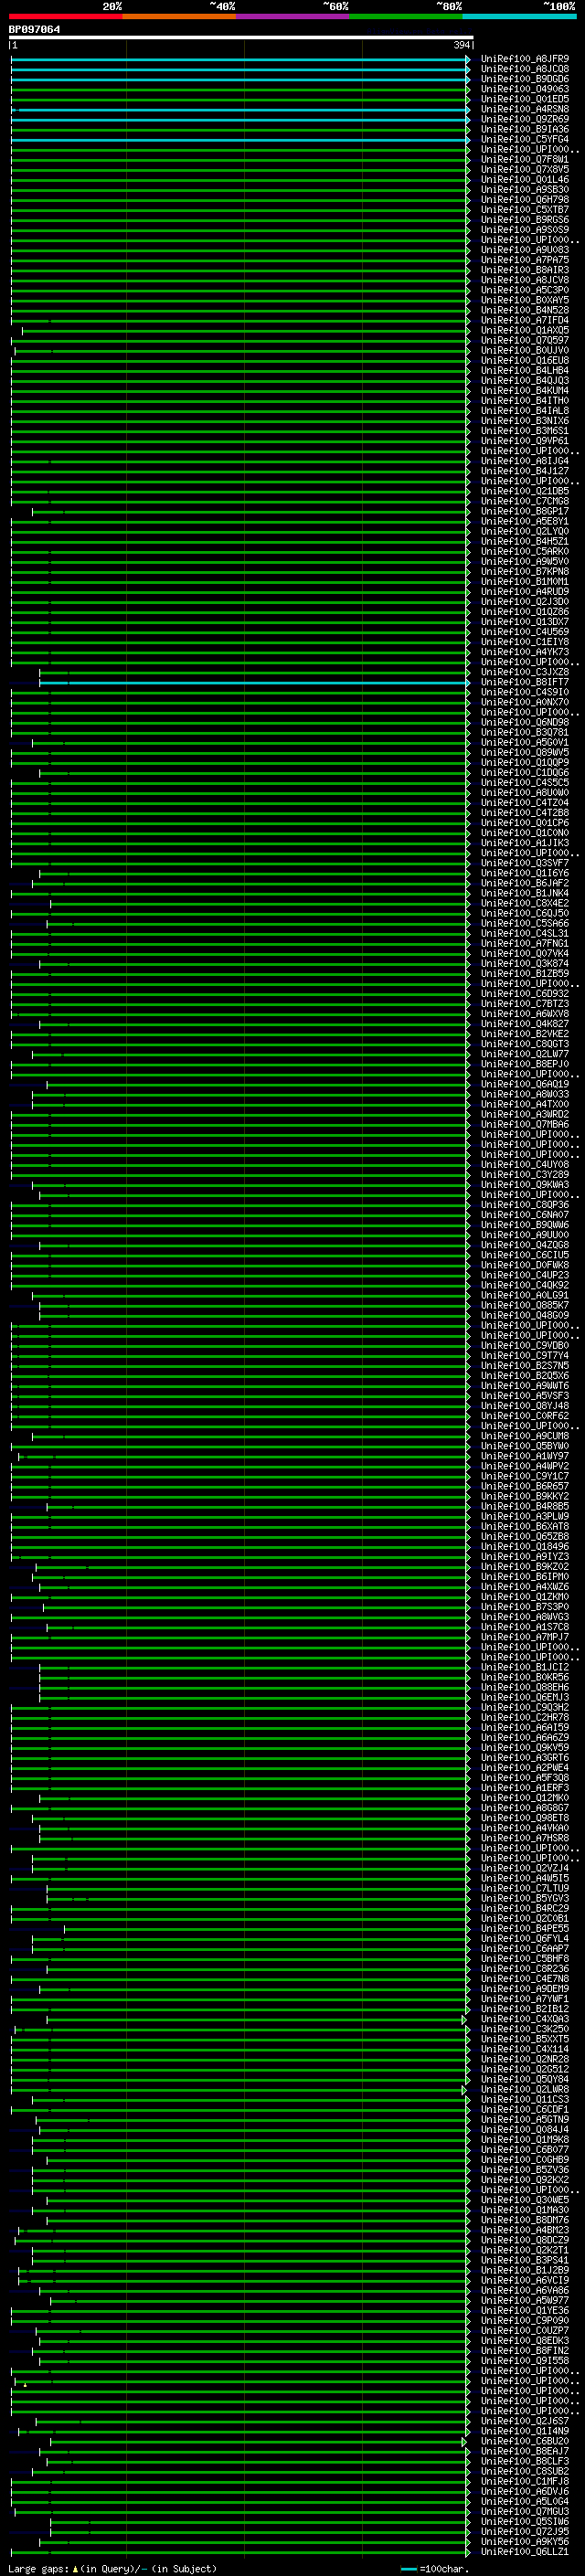The height and width of the screenshot is (2576, 585).
Task: Select hit UniRef100_C5ARK0
Action: coord(524,552)
